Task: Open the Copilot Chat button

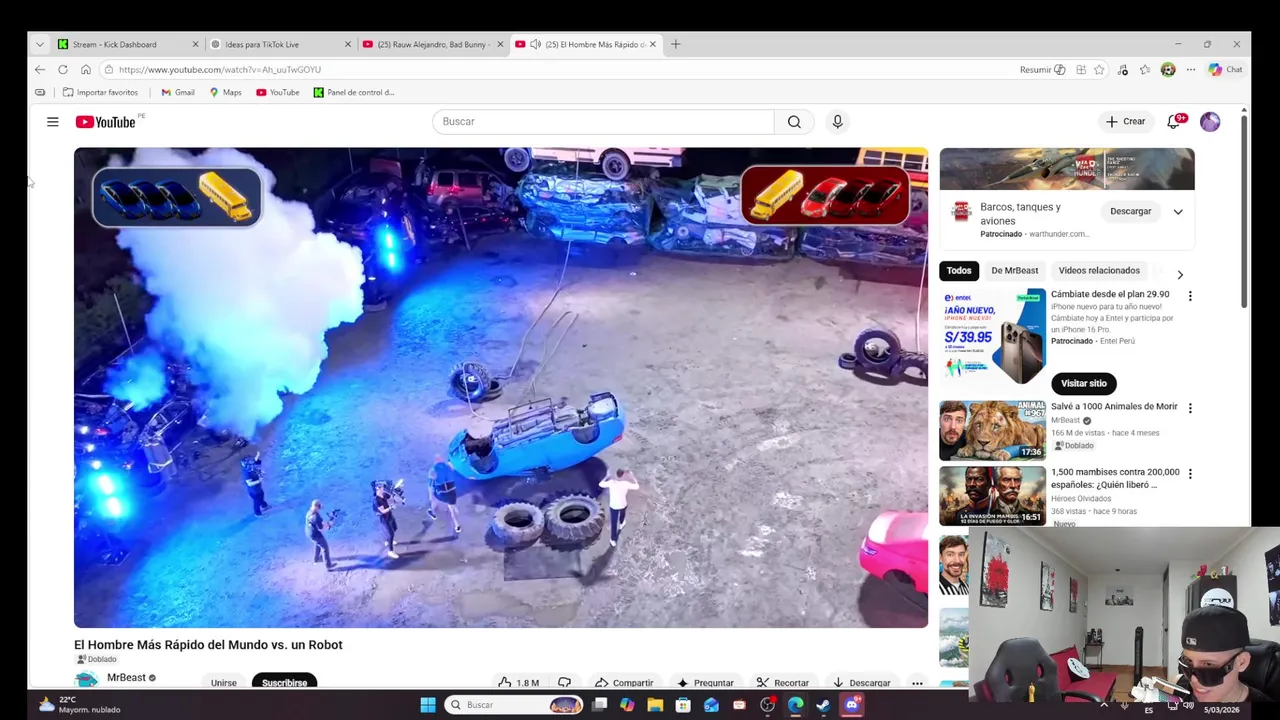Action: point(1225,69)
